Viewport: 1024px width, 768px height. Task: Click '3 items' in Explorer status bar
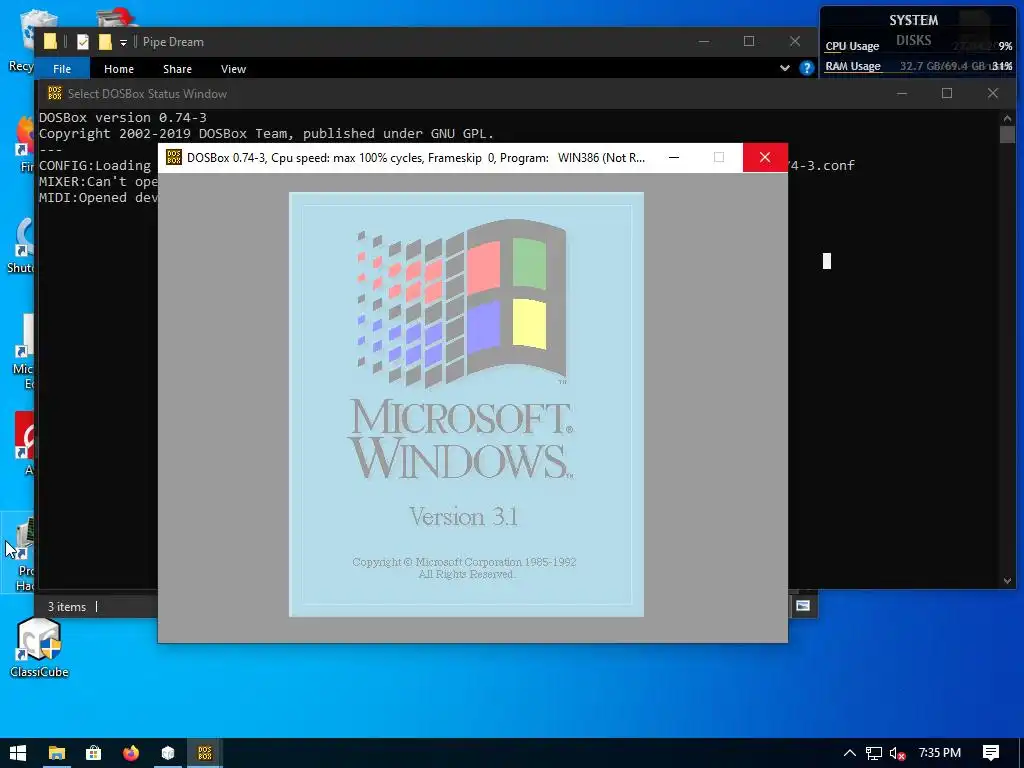click(67, 607)
